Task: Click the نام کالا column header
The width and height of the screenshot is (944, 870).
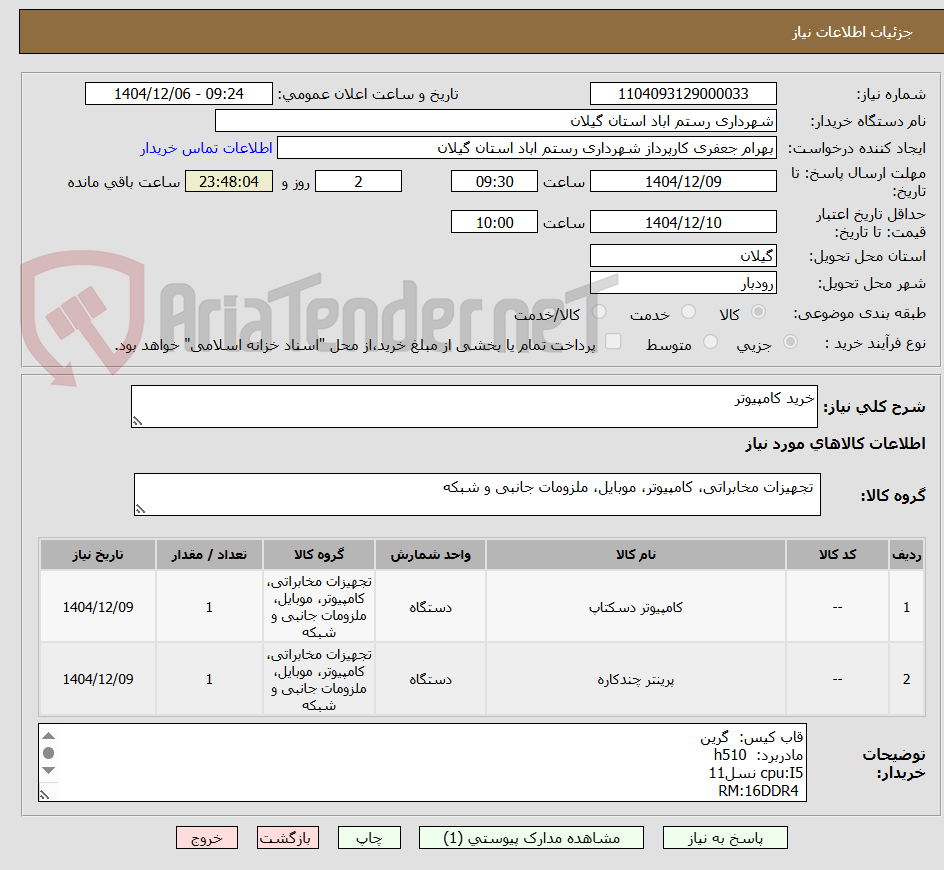Action: coord(636,555)
